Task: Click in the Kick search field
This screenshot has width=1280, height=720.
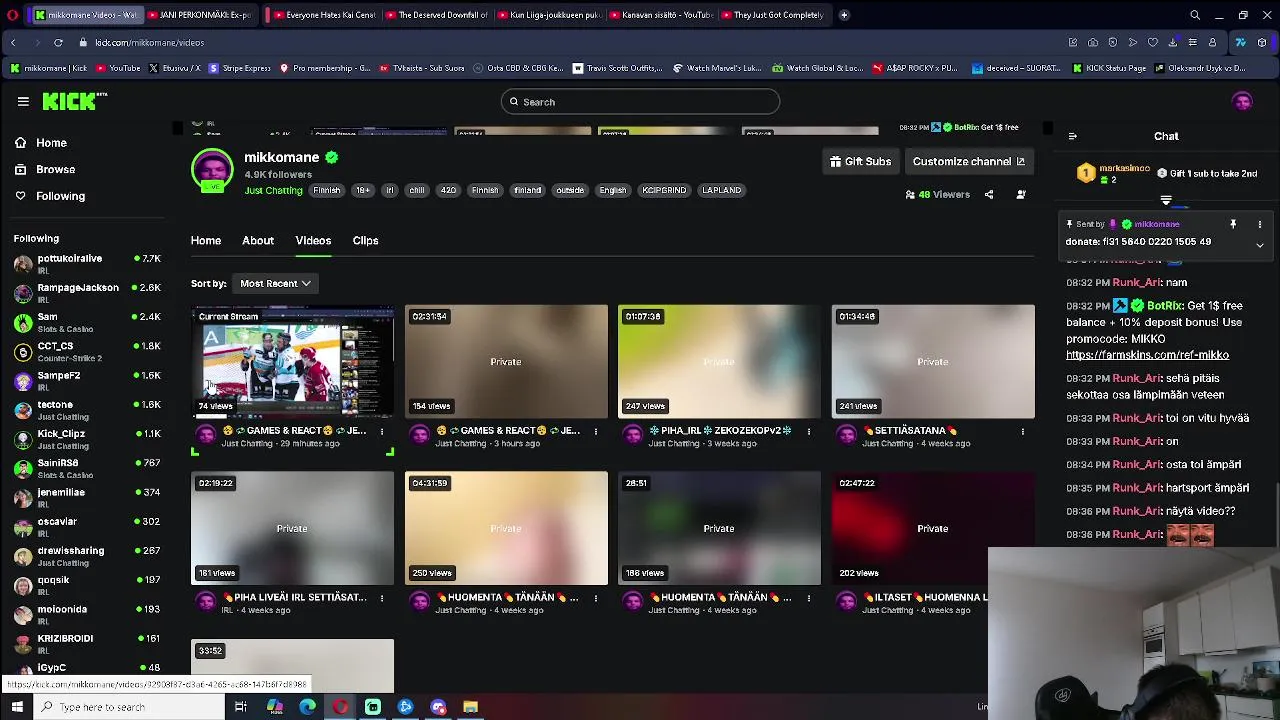Action: (640, 101)
